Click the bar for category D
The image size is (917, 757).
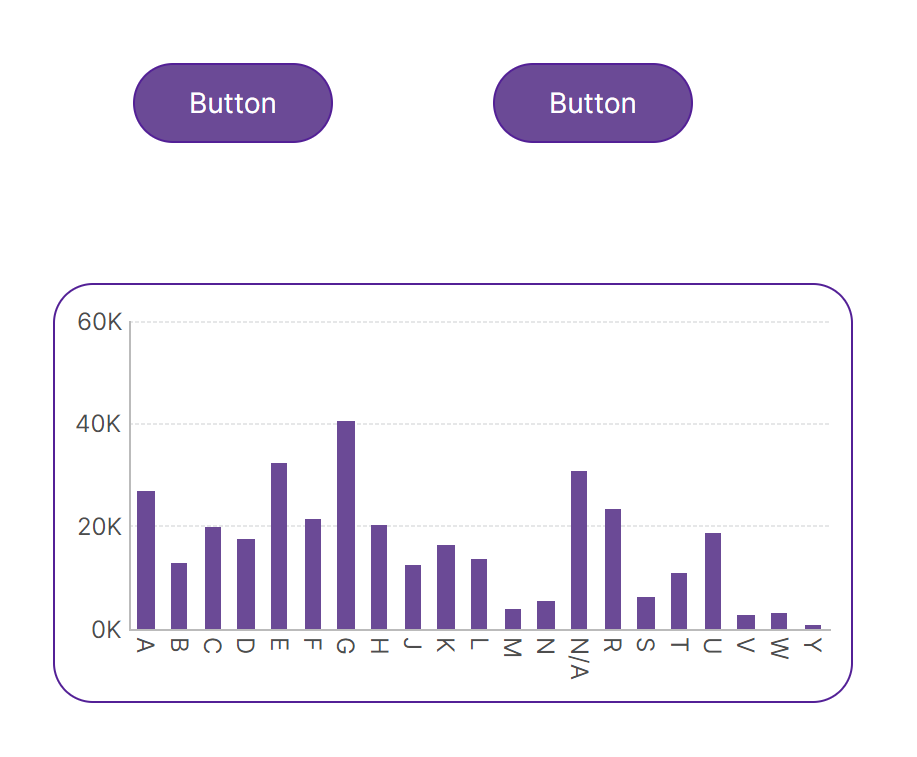(x=246, y=584)
